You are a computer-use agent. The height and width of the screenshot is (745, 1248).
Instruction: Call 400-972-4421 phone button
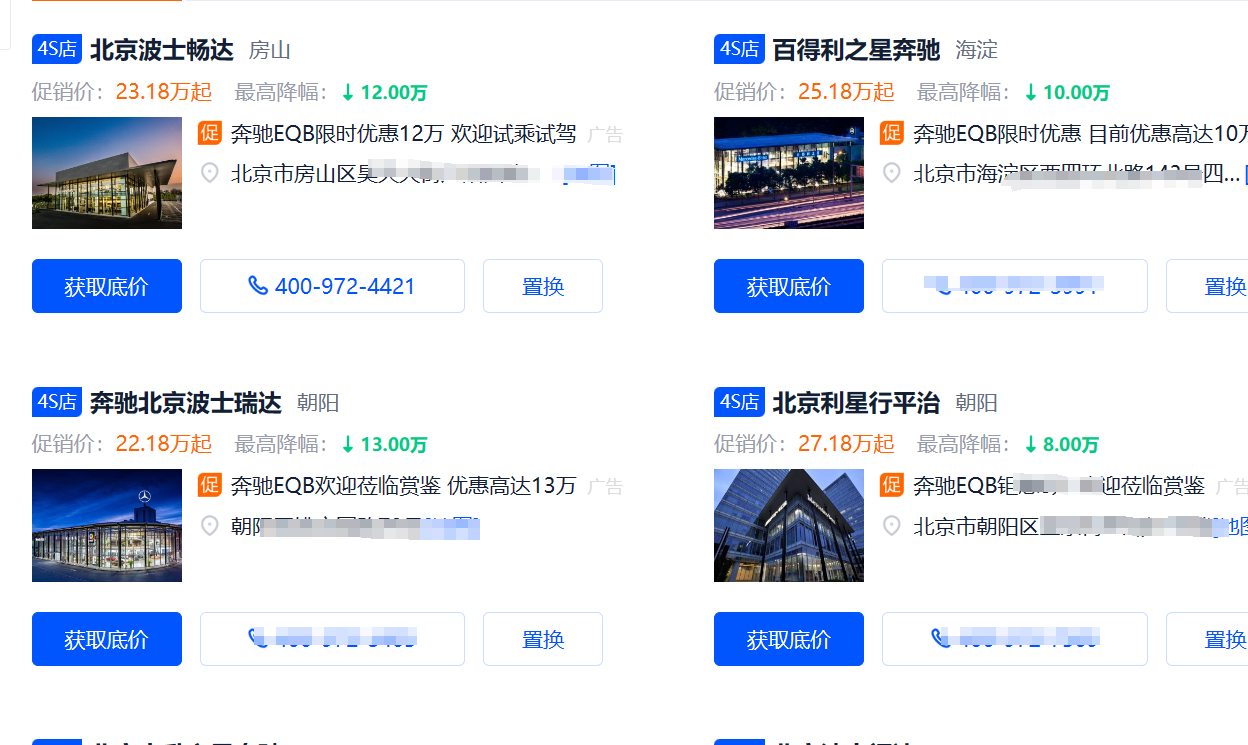pos(332,286)
